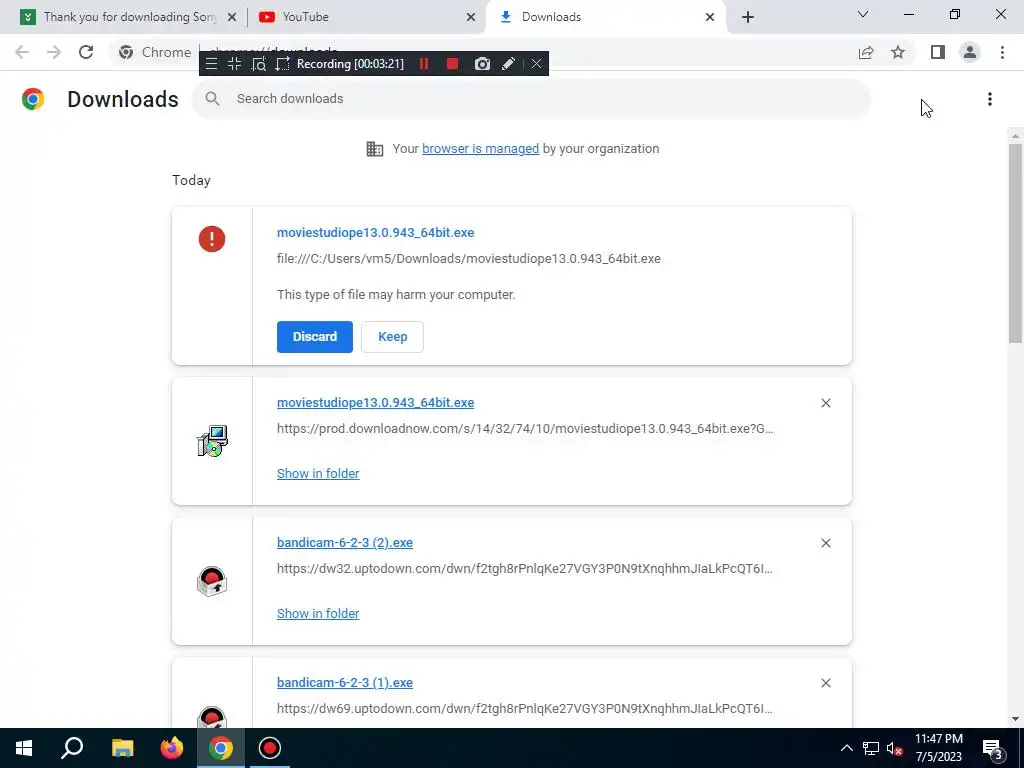Keep the dangerous moviestudiope download
Screen dimensions: 1024x768
coord(392,337)
